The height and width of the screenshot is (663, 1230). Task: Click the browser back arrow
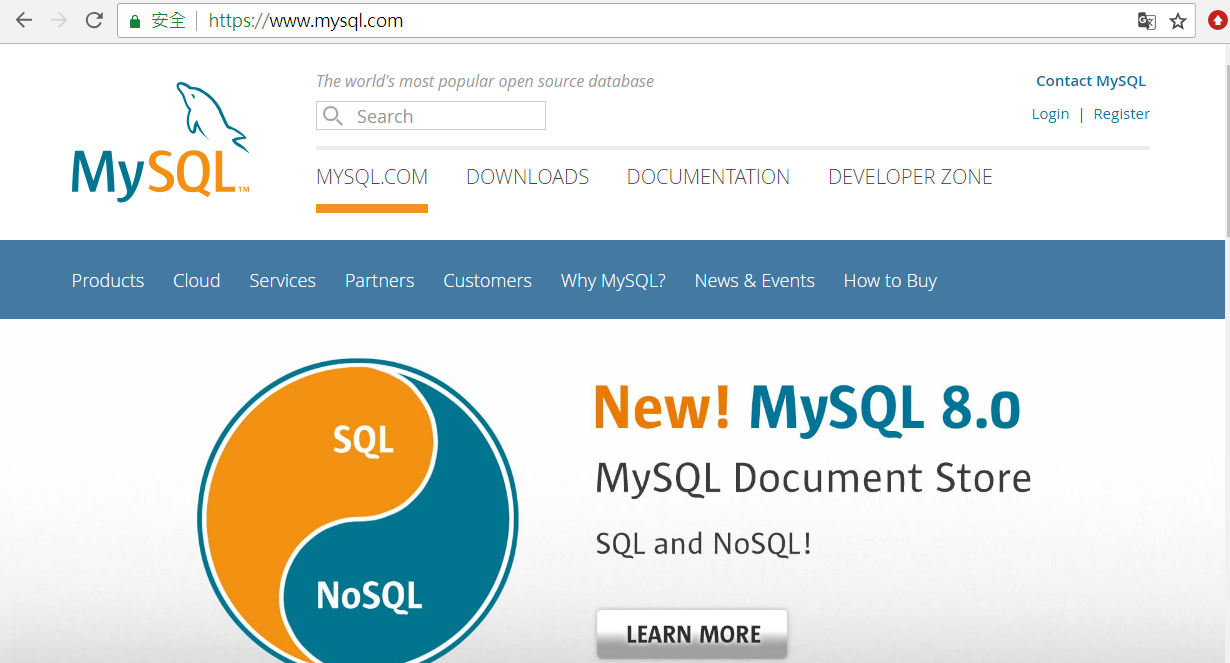click(24, 20)
